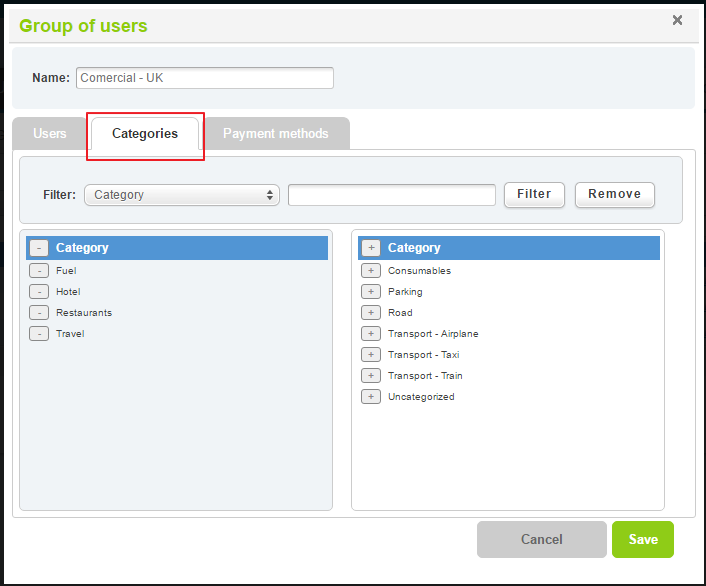This screenshot has width=706, height=586.
Task: Save the group of users
Action: 643,539
